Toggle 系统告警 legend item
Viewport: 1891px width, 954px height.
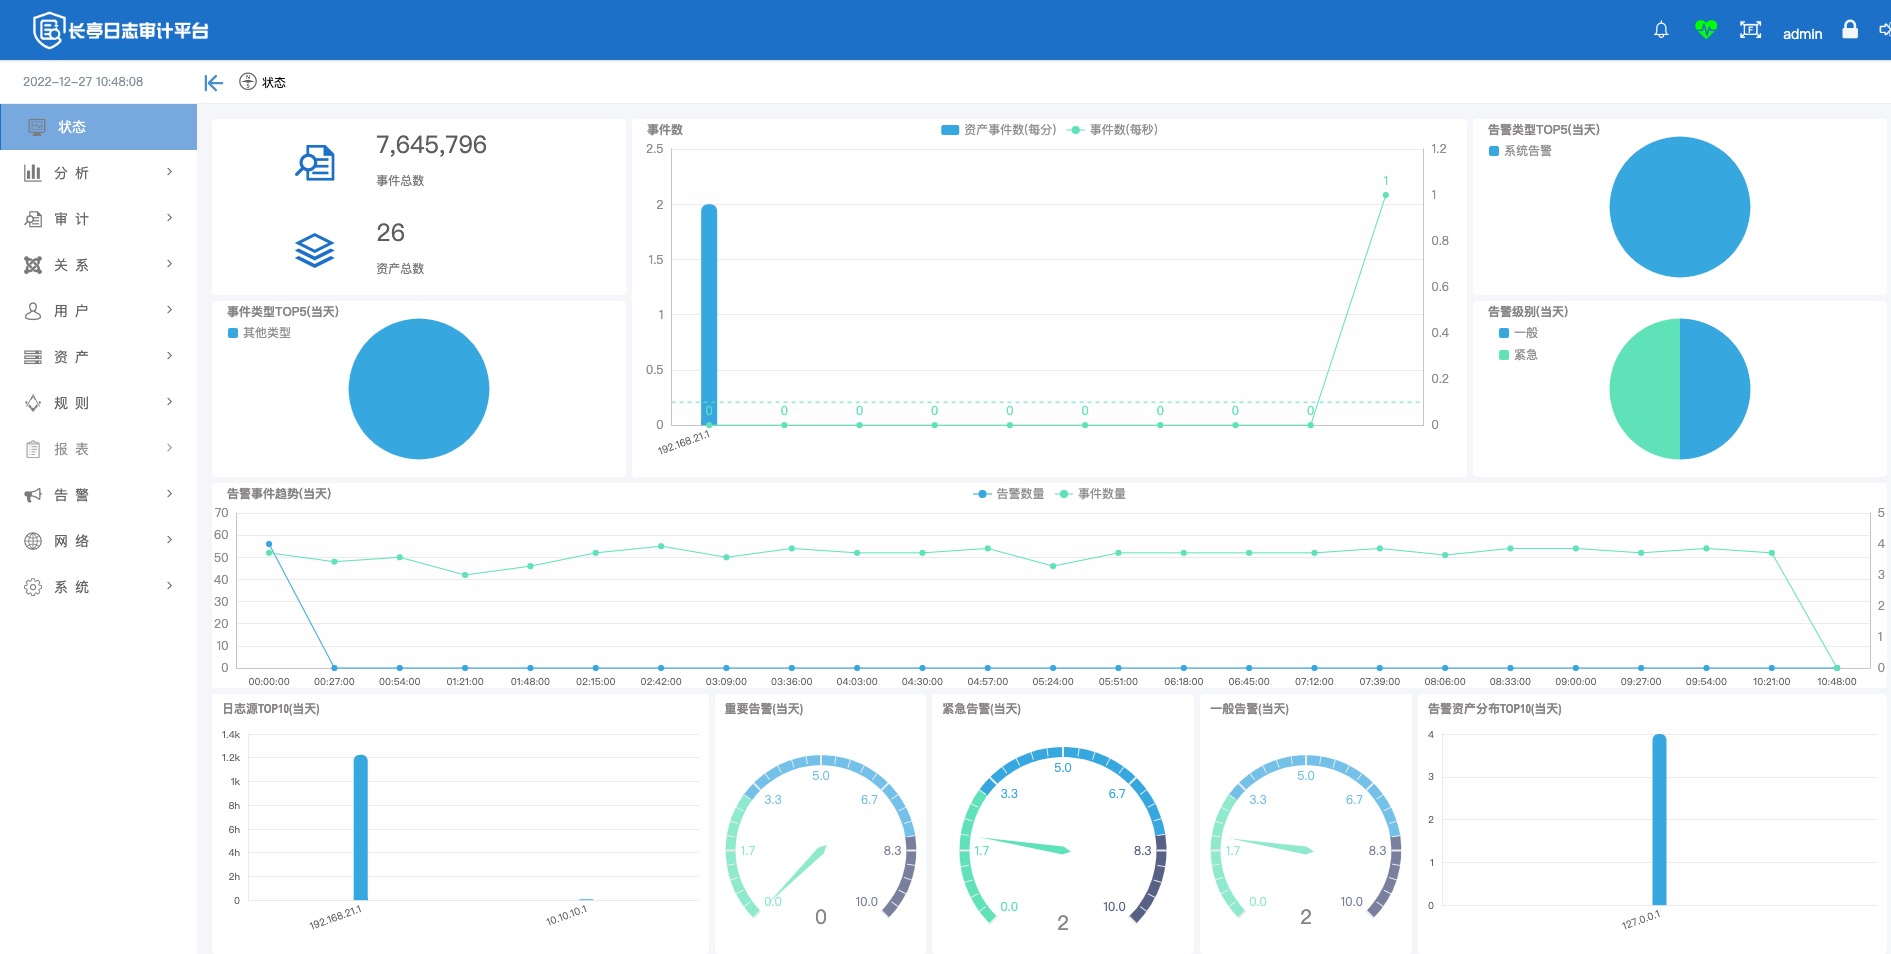pyautogui.click(x=1520, y=151)
